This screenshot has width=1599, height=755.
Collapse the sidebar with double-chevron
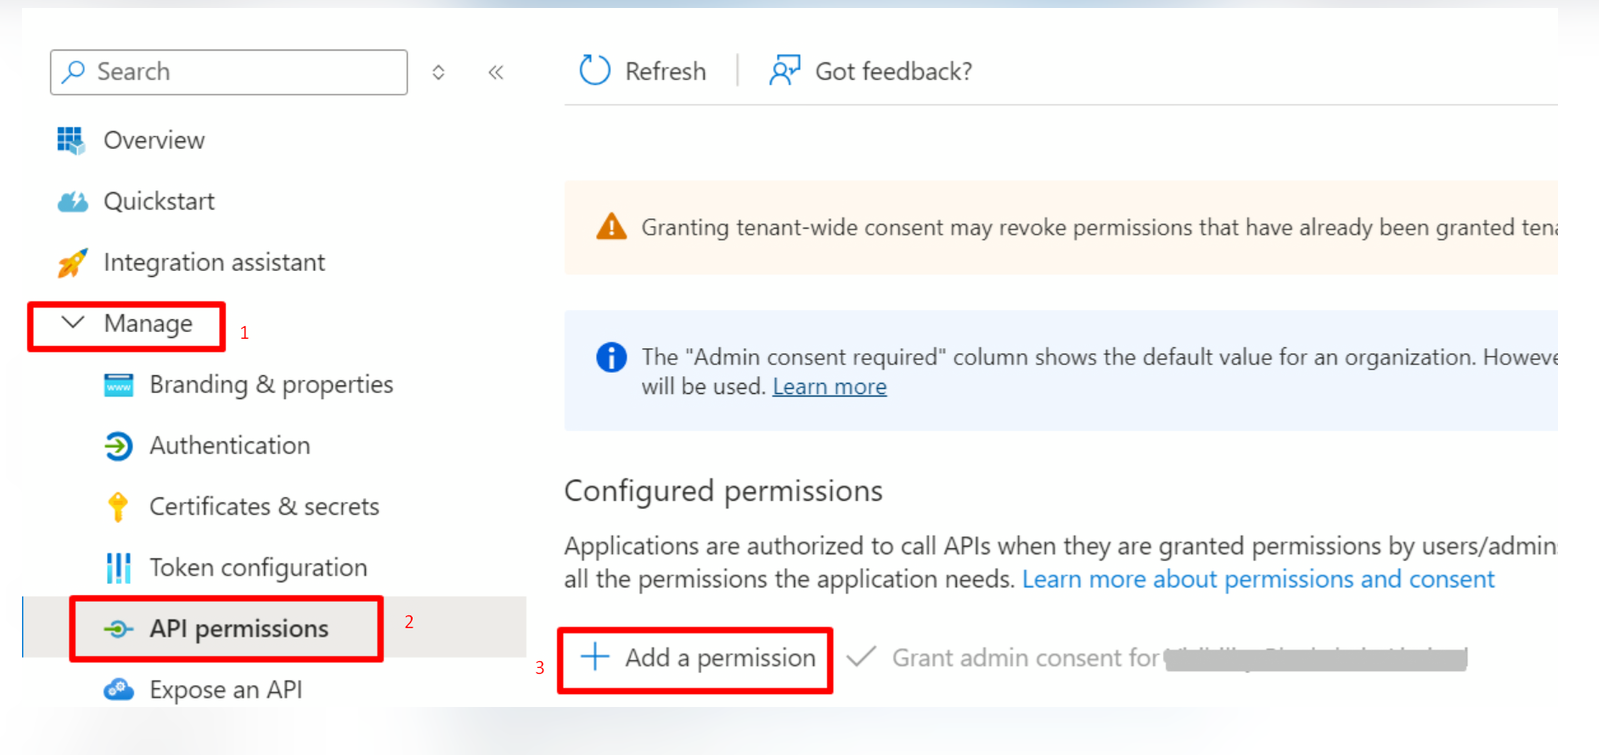point(496,72)
